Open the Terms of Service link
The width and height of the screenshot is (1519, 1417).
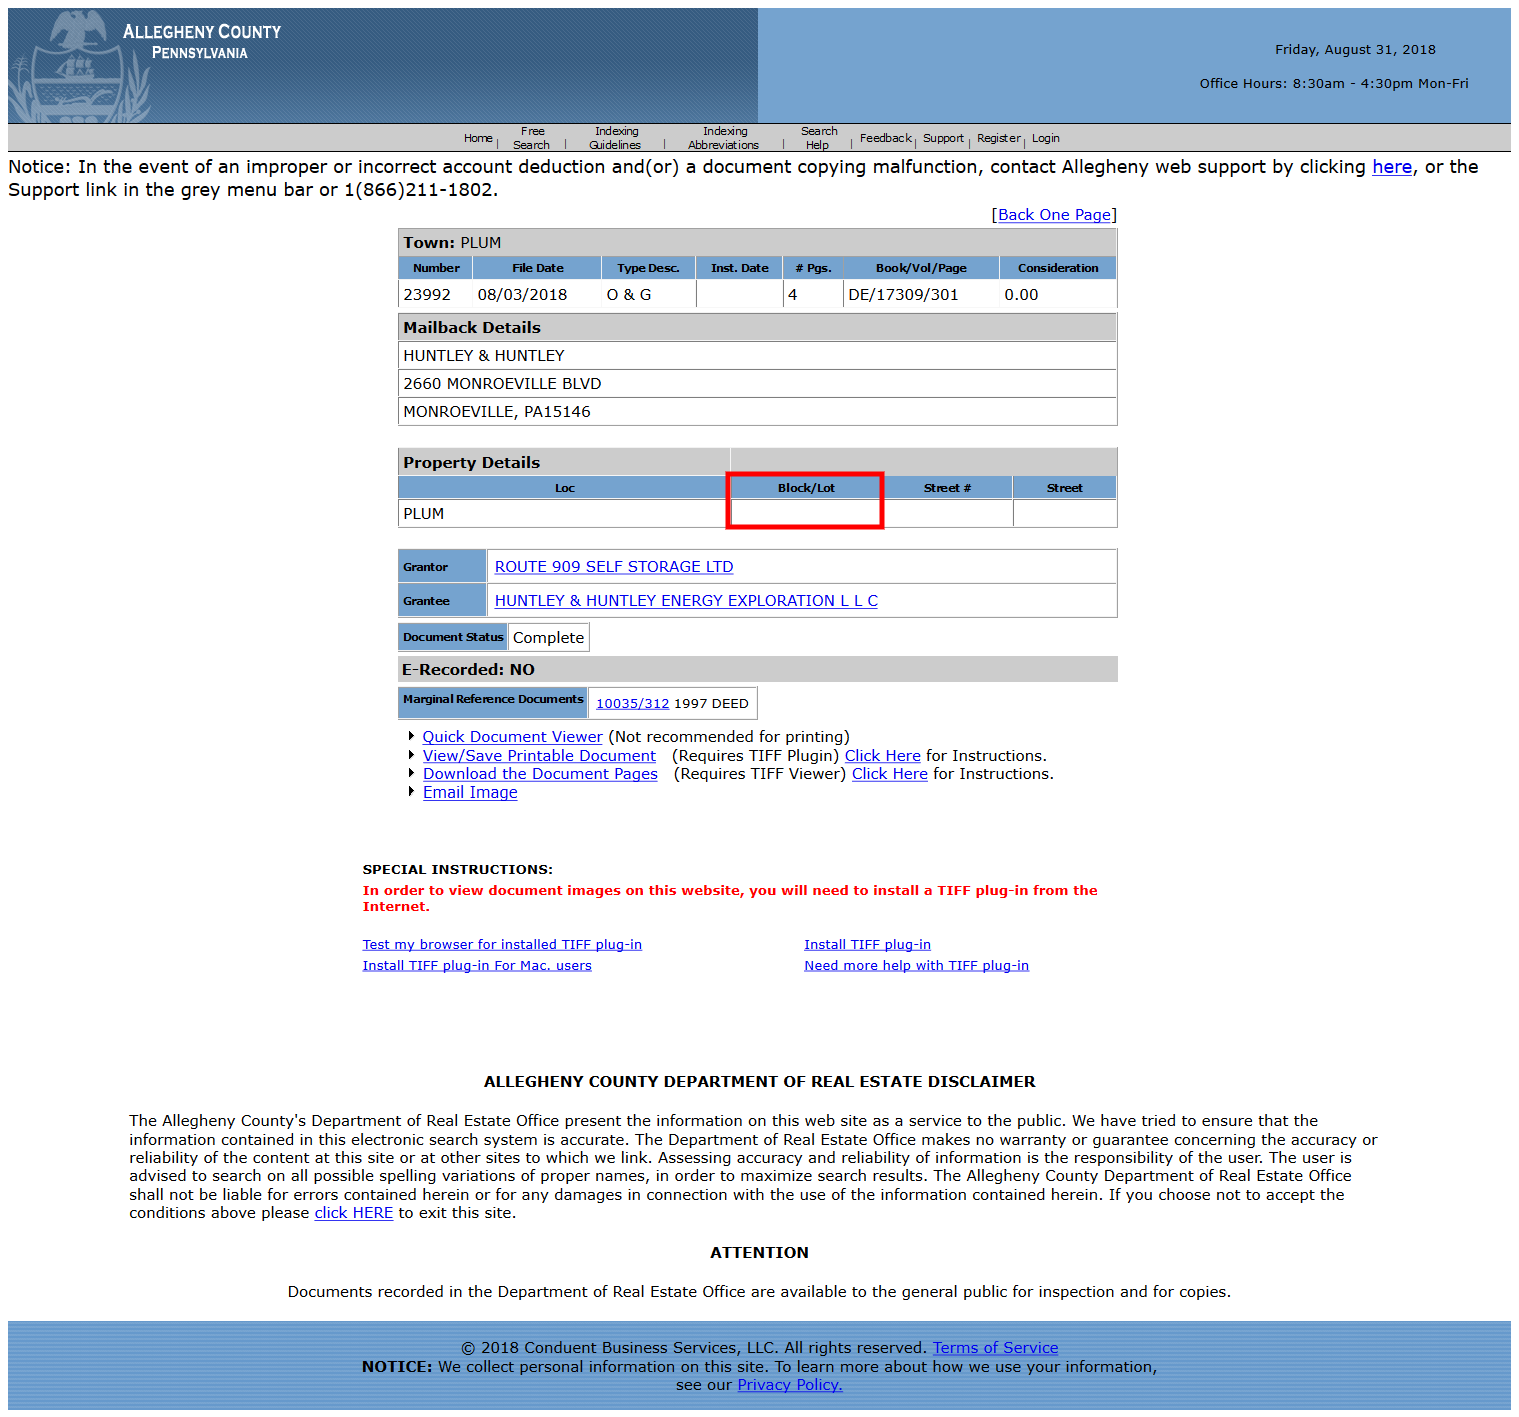995,1348
